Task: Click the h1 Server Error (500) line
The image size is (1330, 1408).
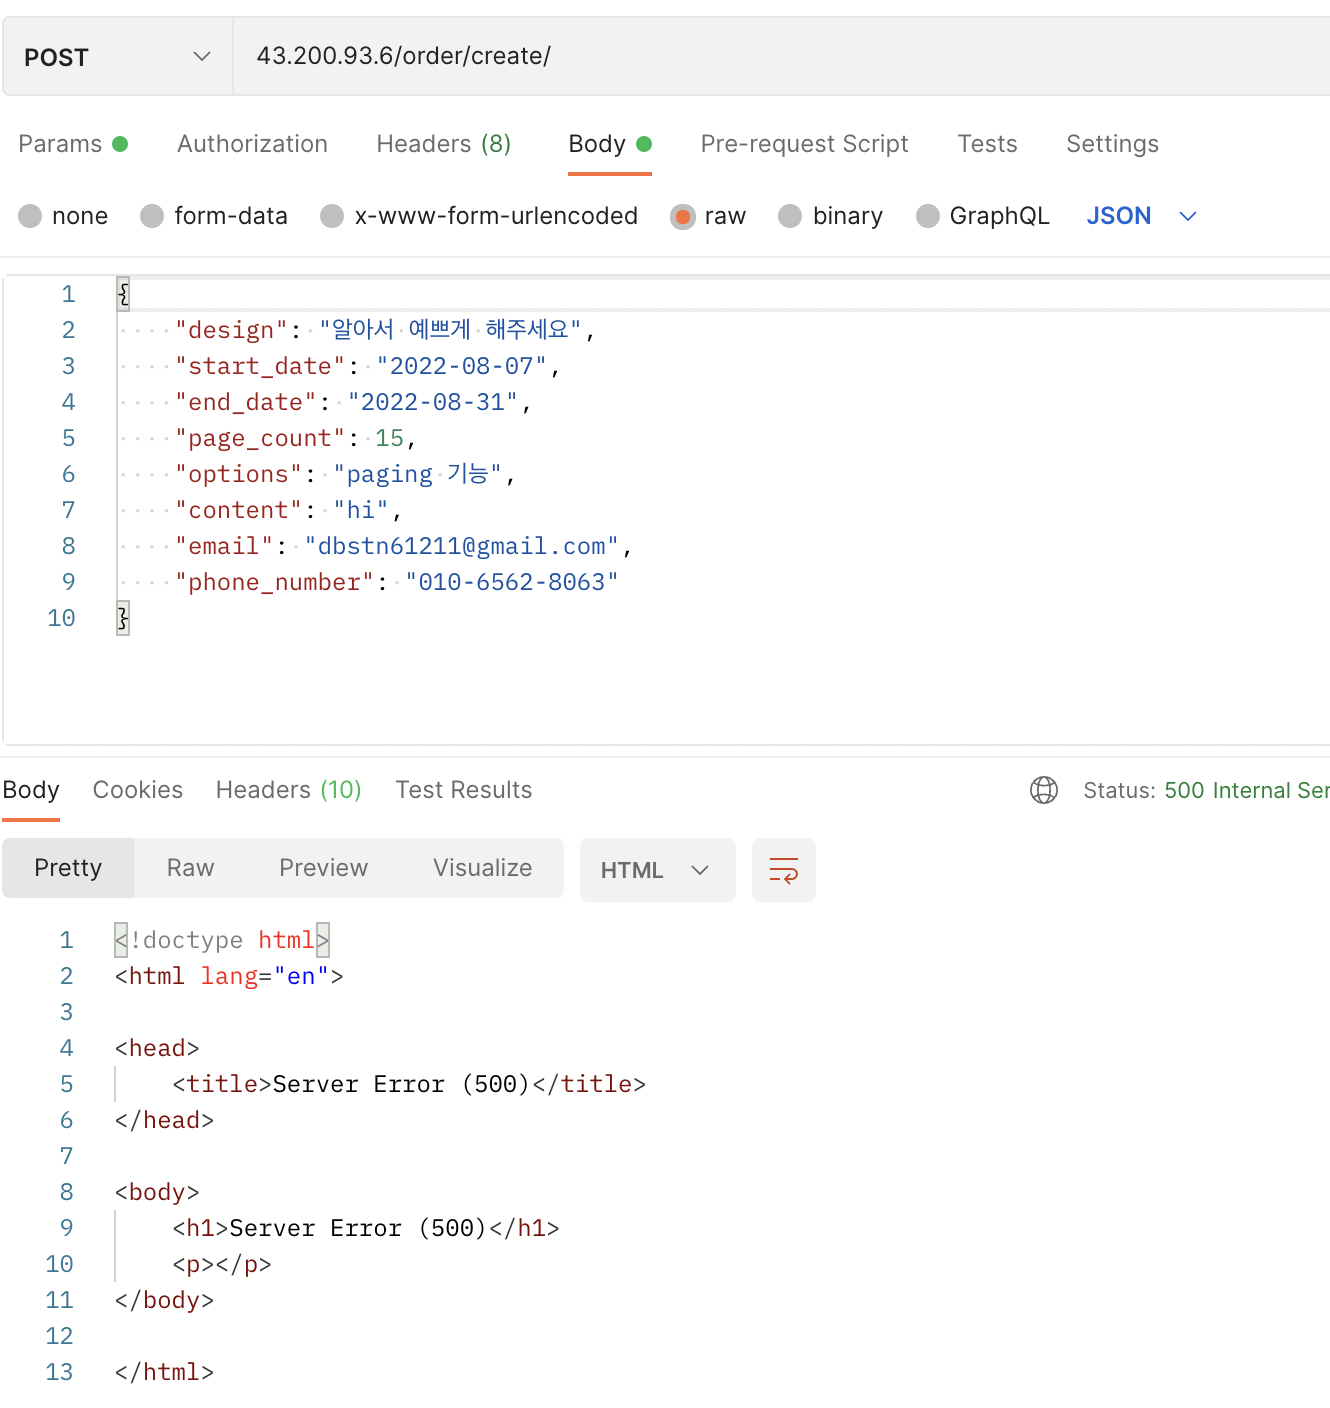Action: 366,1228
